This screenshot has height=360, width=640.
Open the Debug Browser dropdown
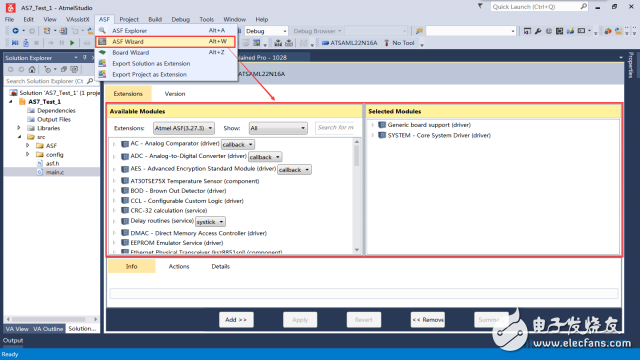point(317,31)
